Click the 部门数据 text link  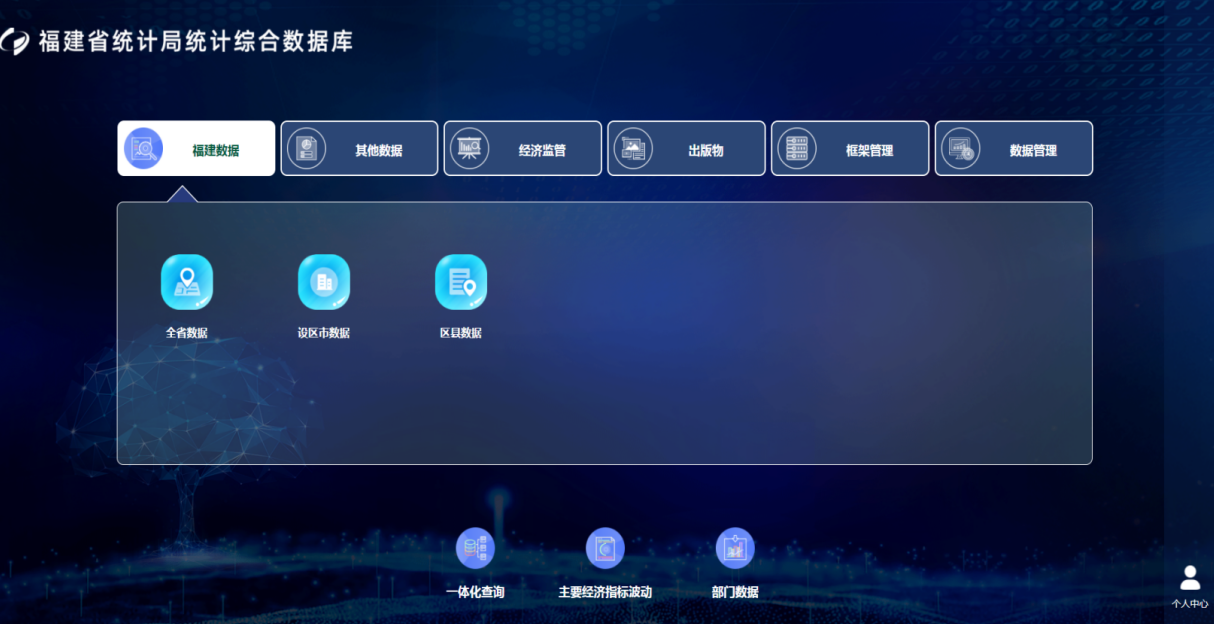(735, 592)
